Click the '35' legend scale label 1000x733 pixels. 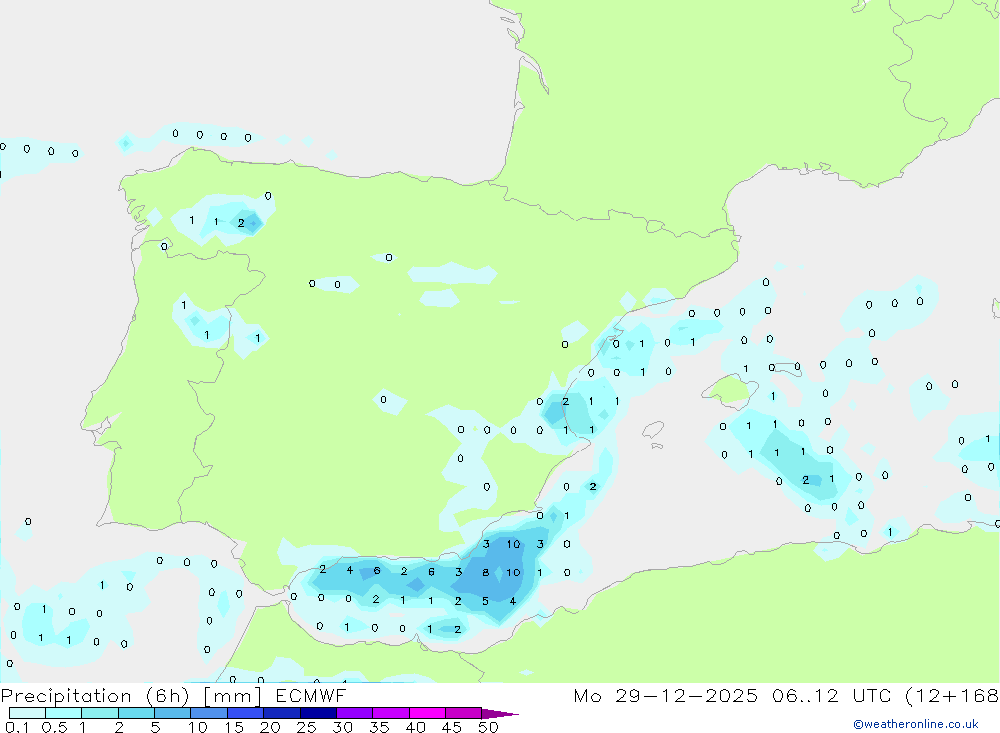[x=379, y=727]
